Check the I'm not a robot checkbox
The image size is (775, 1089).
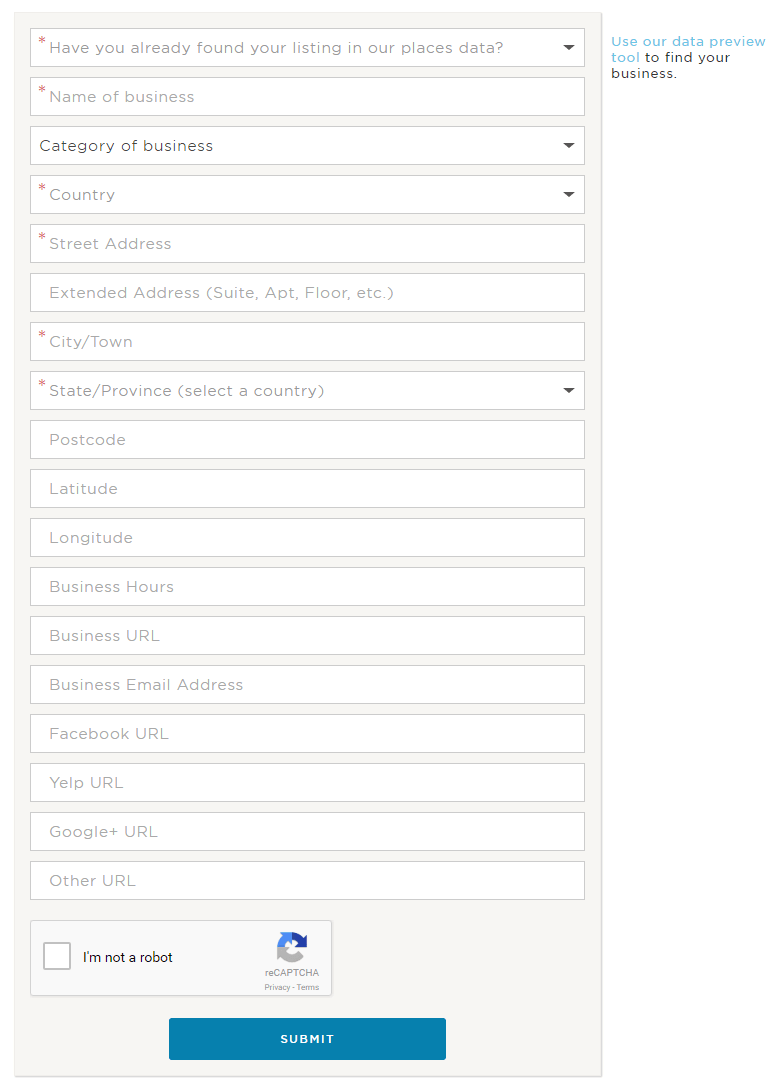click(x=57, y=957)
